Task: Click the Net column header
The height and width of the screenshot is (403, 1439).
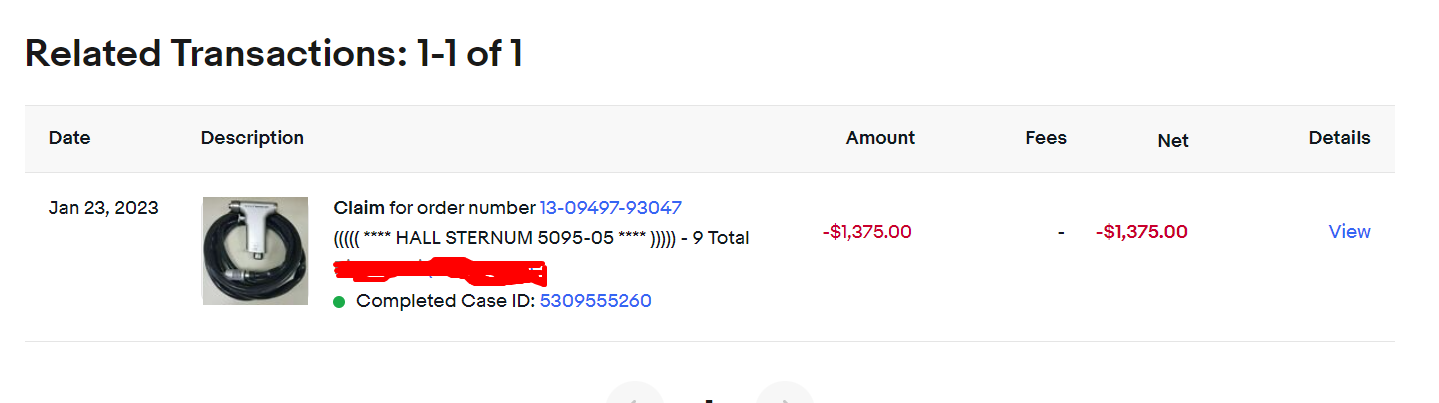Action: click(x=1172, y=141)
